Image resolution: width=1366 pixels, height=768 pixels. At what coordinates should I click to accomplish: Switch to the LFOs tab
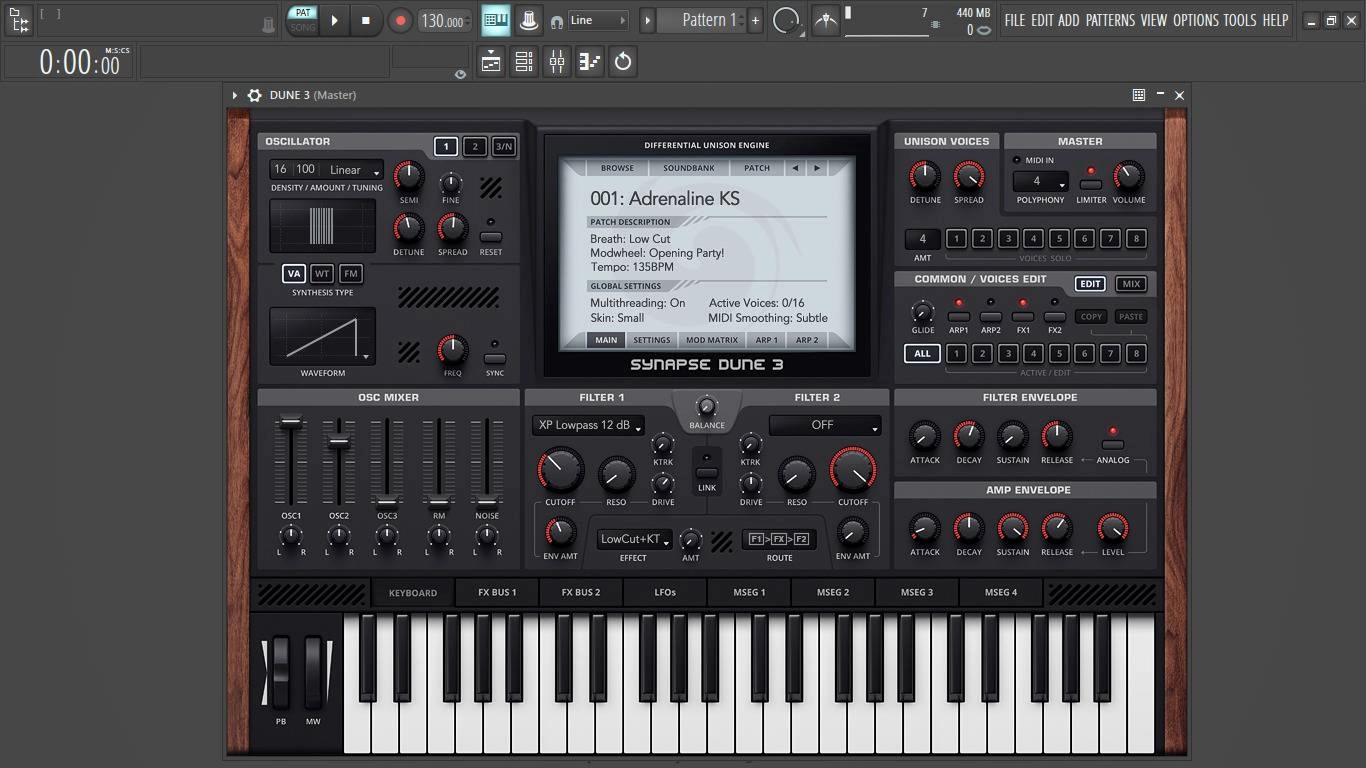tap(665, 592)
